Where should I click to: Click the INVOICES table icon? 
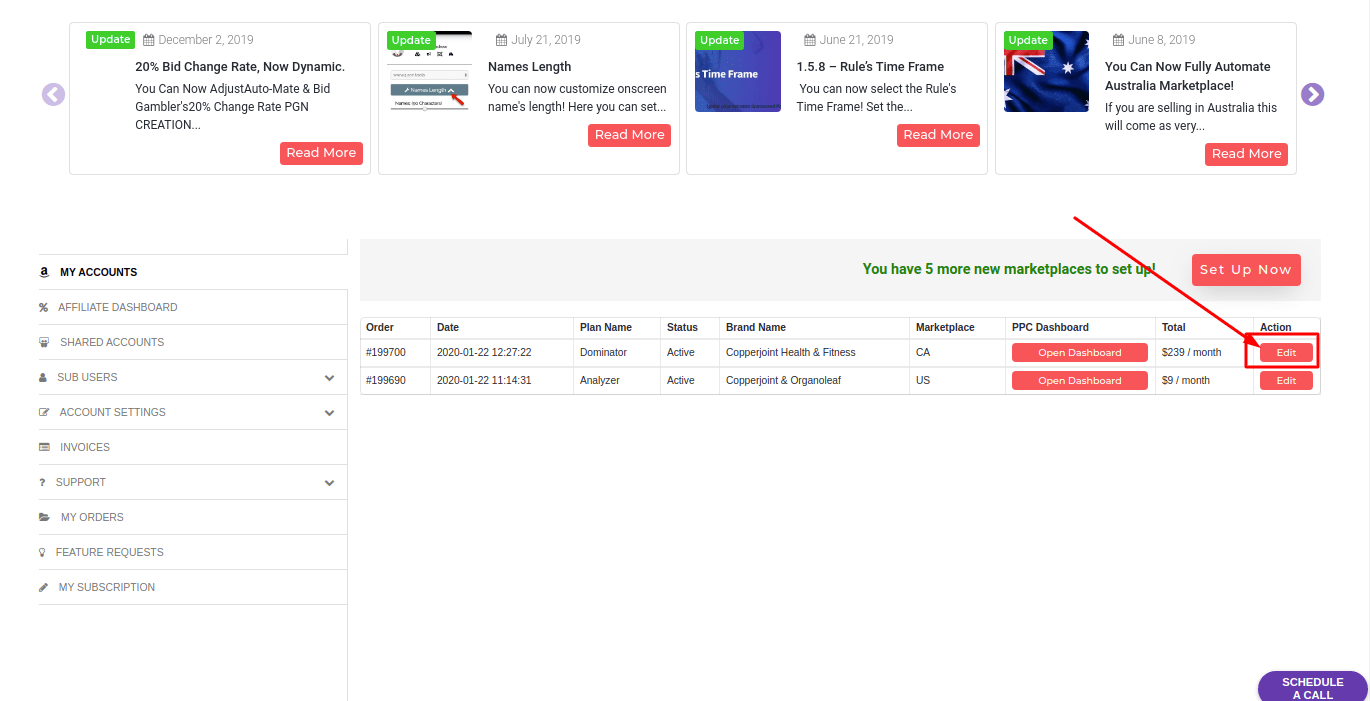point(44,446)
